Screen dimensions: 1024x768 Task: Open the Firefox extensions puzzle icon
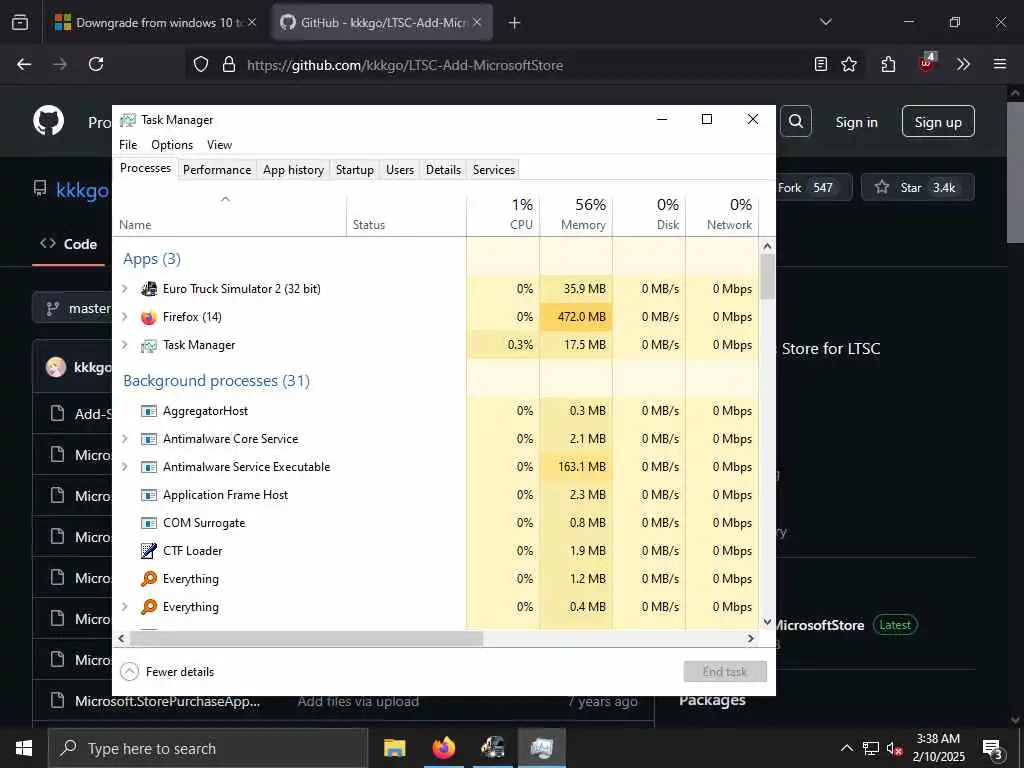tap(888, 64)
